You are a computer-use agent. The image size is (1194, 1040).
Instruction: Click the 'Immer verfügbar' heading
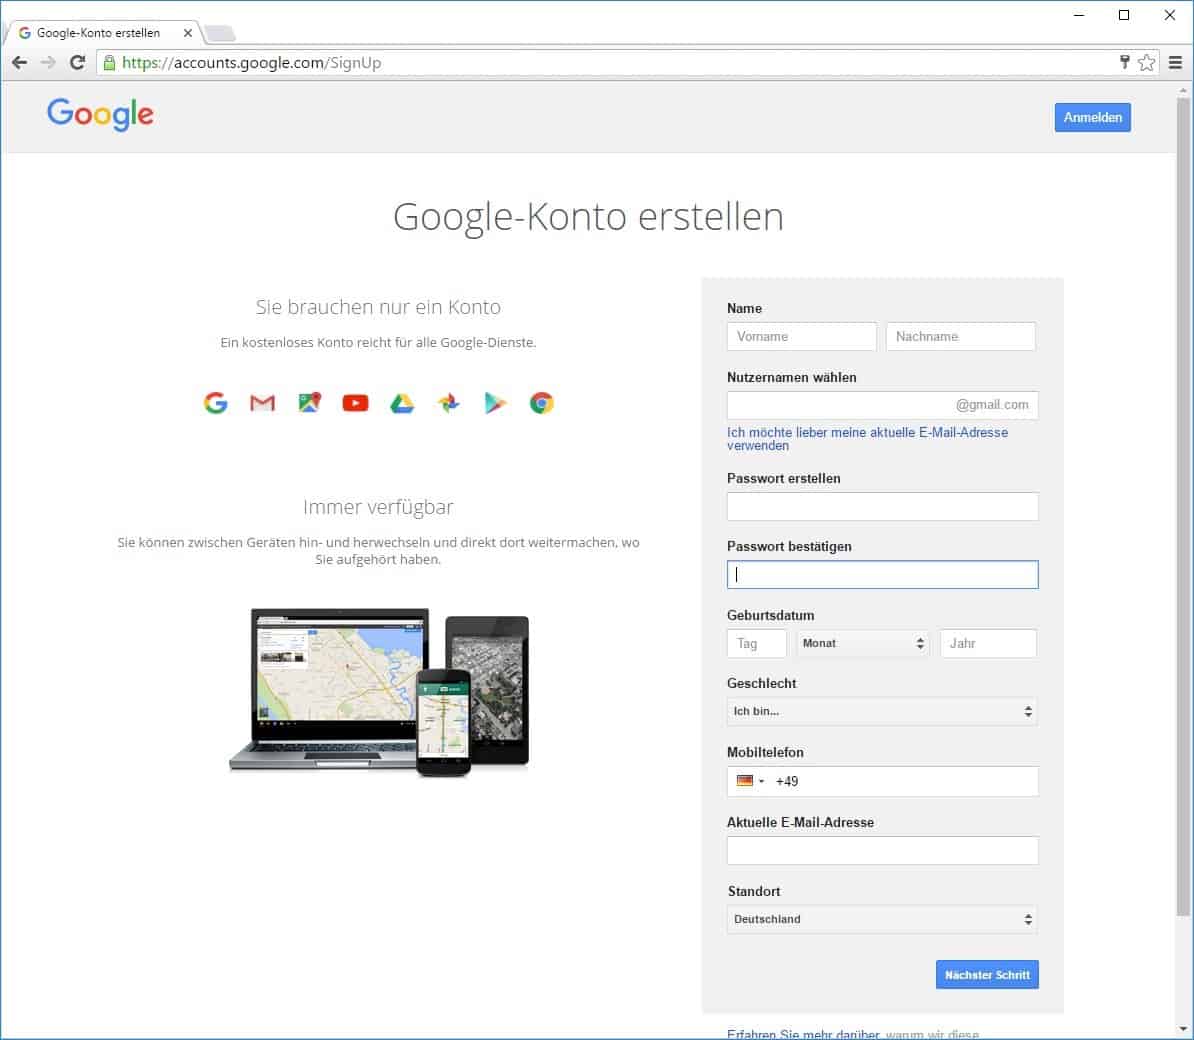378,507
